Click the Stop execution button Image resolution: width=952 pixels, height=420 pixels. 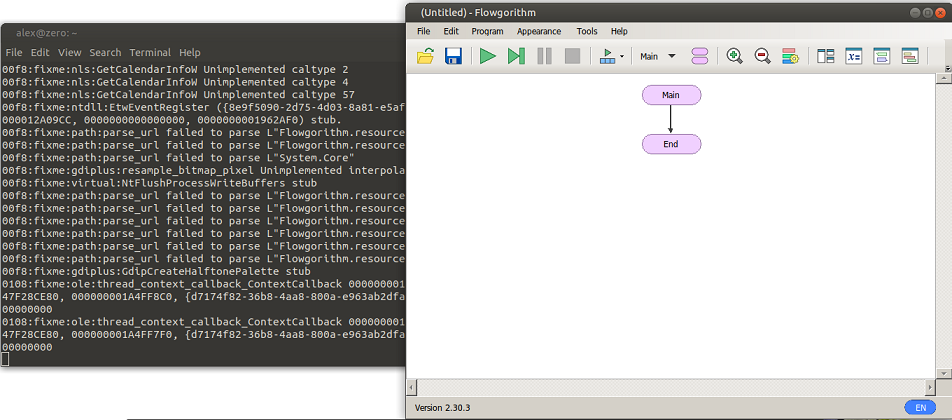coord(573,56)
